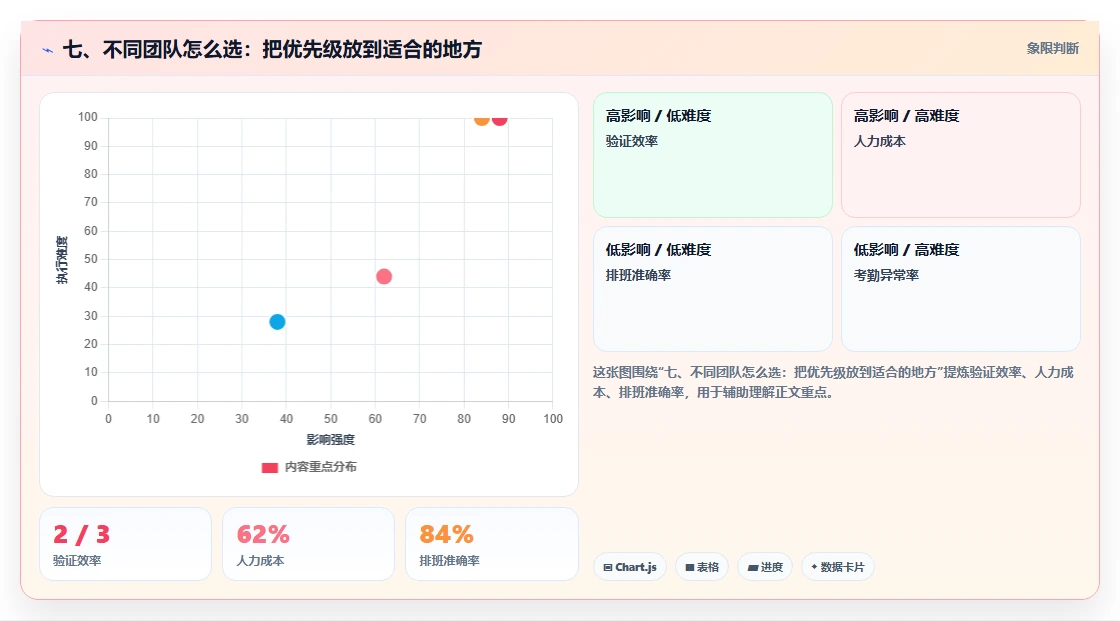The height and width of the screenshot is (621, 1120).
Task: Click the 验证效率 text in the green card
Action: pyautogui.click(x=632, y=141)
